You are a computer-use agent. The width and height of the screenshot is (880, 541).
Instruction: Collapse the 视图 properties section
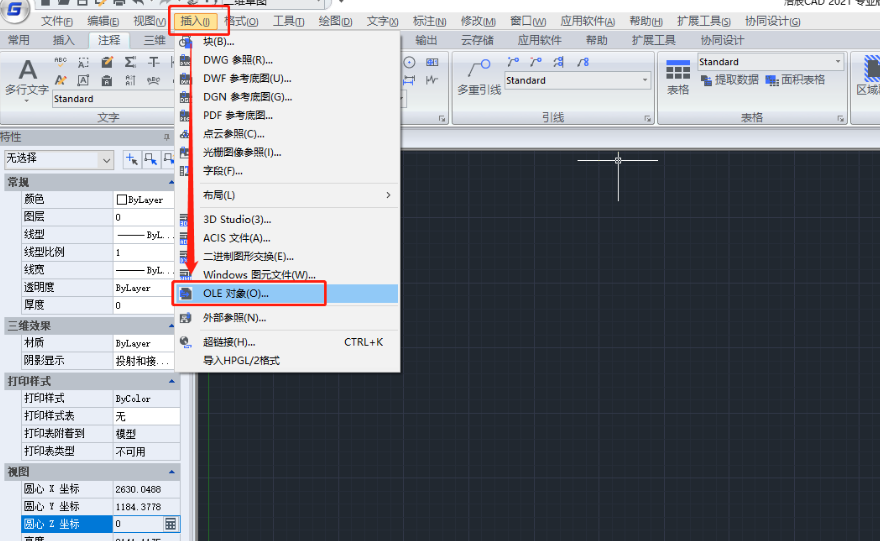pyautogui.click(x=172, y=472)
